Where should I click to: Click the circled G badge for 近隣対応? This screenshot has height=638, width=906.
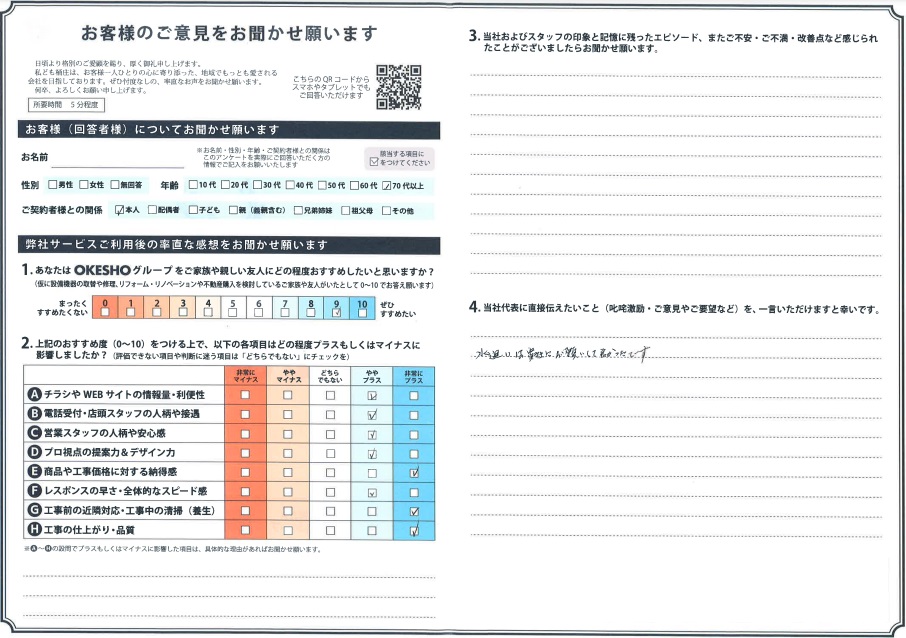34,511
